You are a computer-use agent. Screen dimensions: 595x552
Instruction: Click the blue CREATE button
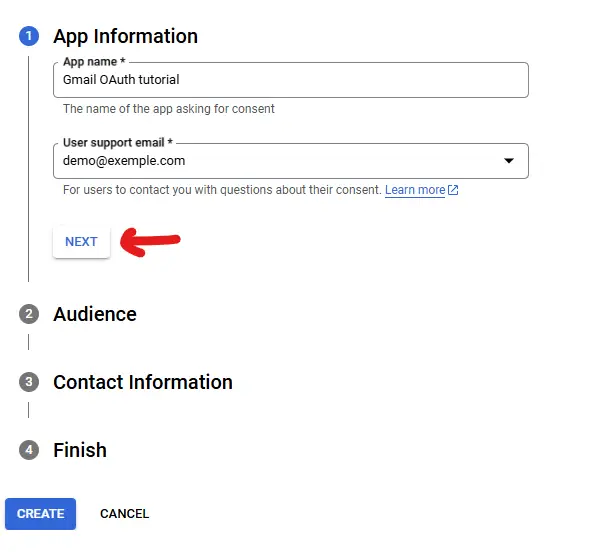pos(41,514)
